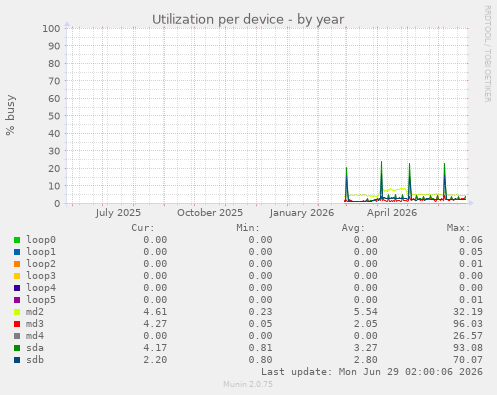
Task: Click the loop1 blue legend swatch
Action: click(17, 252)
